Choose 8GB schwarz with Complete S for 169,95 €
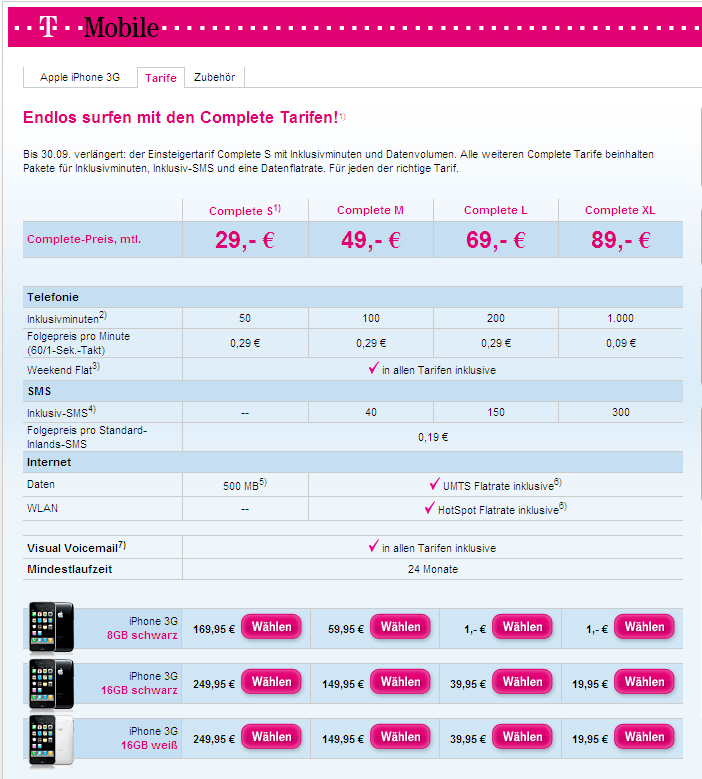Viewport: 702px width, 779px height. [271, 627]
